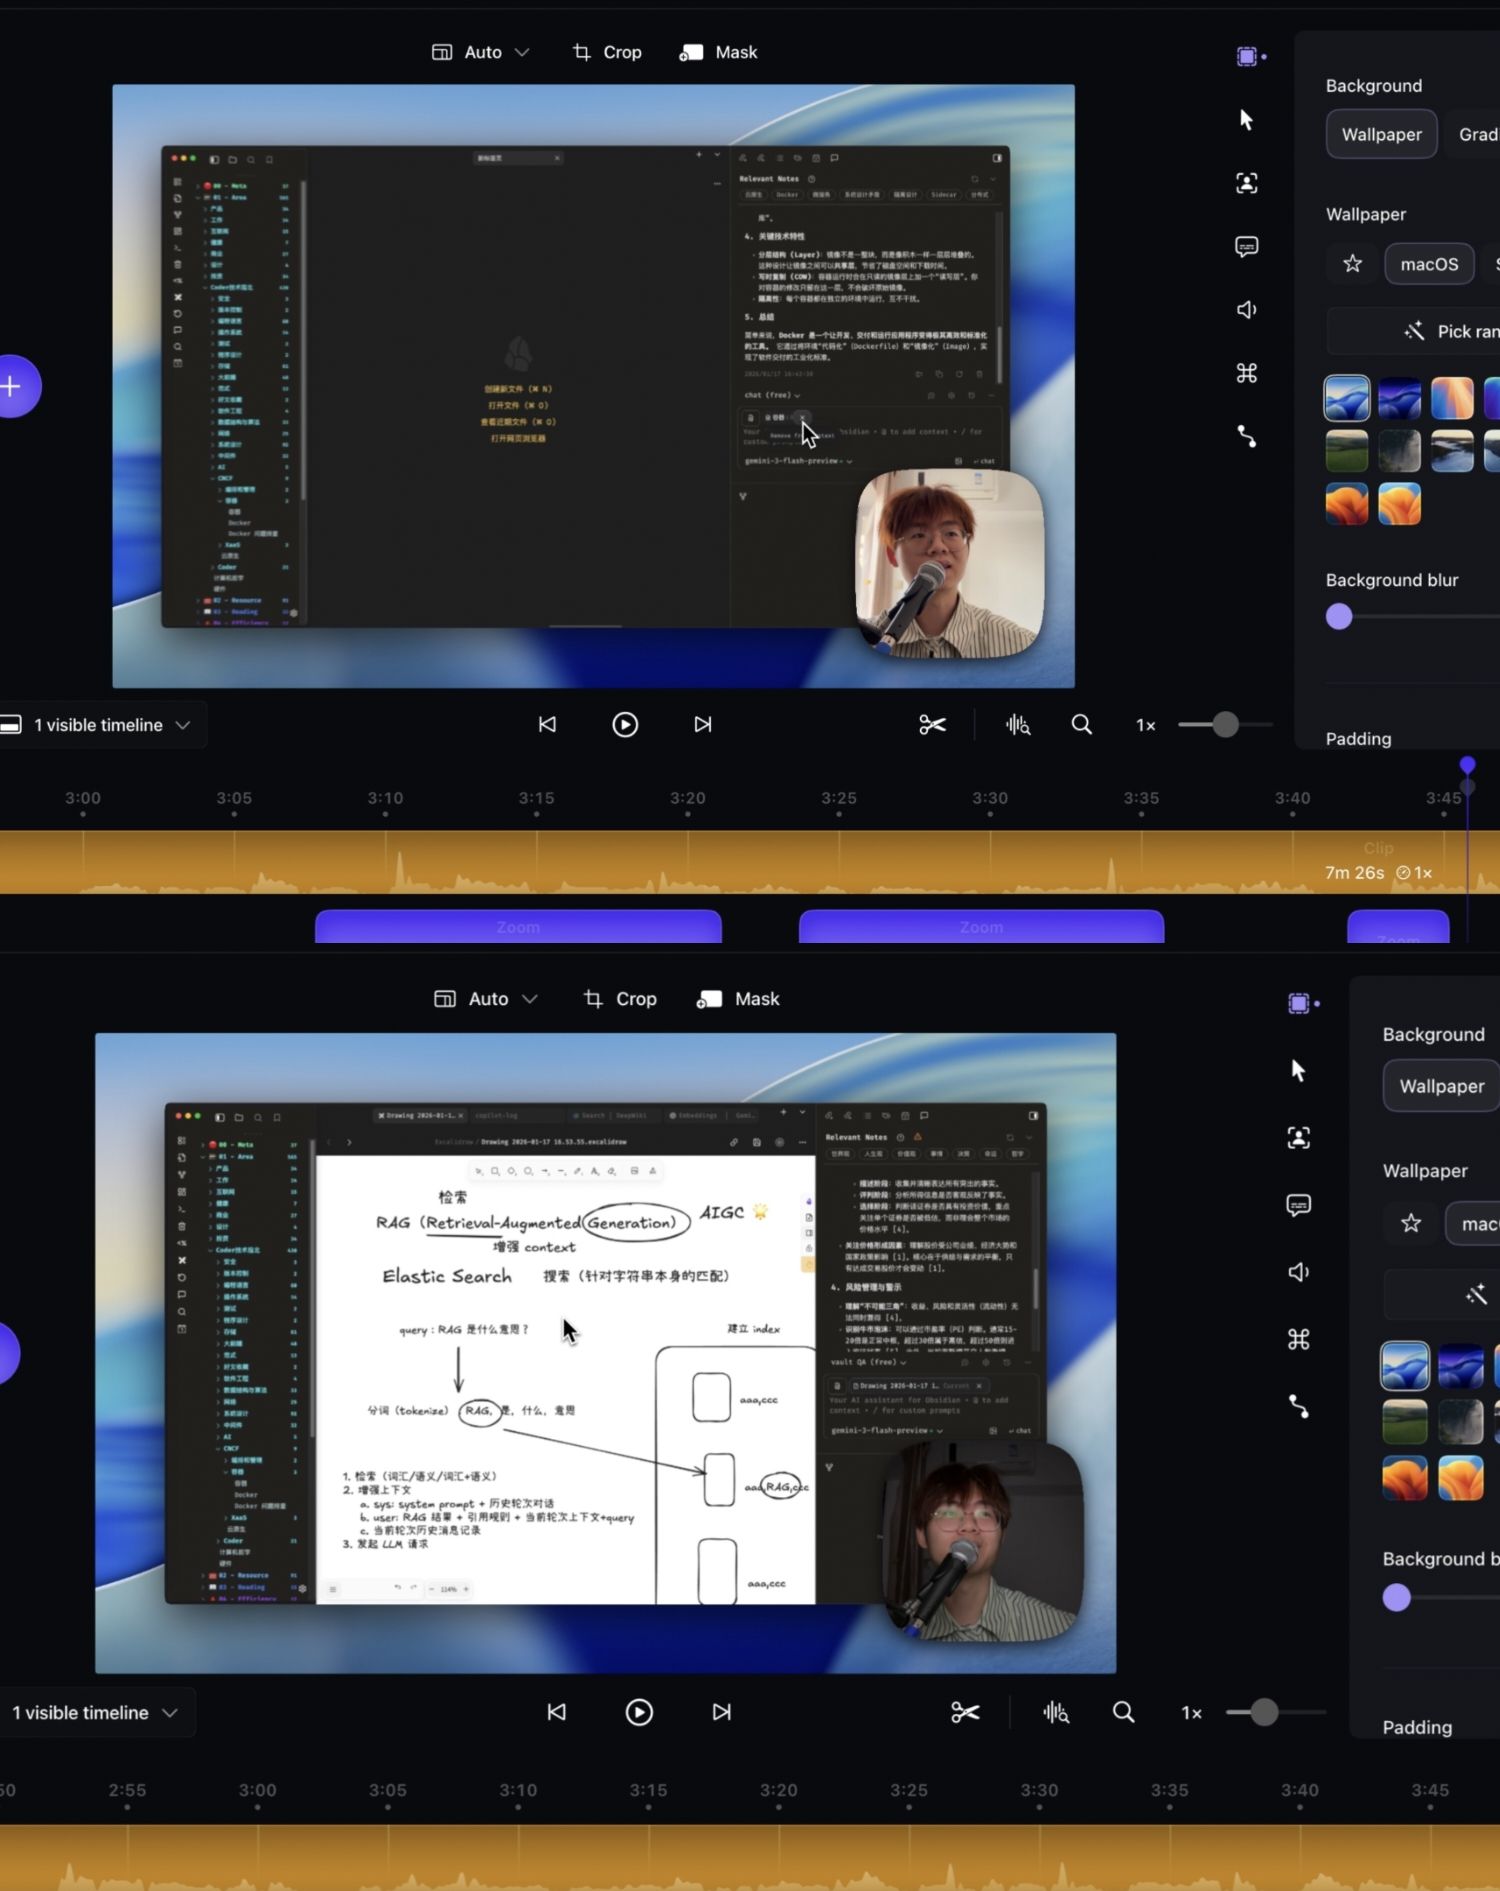Open audio speaker settings in bottom editor sidebar
This screenshot has width=1500, height=1891.
[1298, 1272]
